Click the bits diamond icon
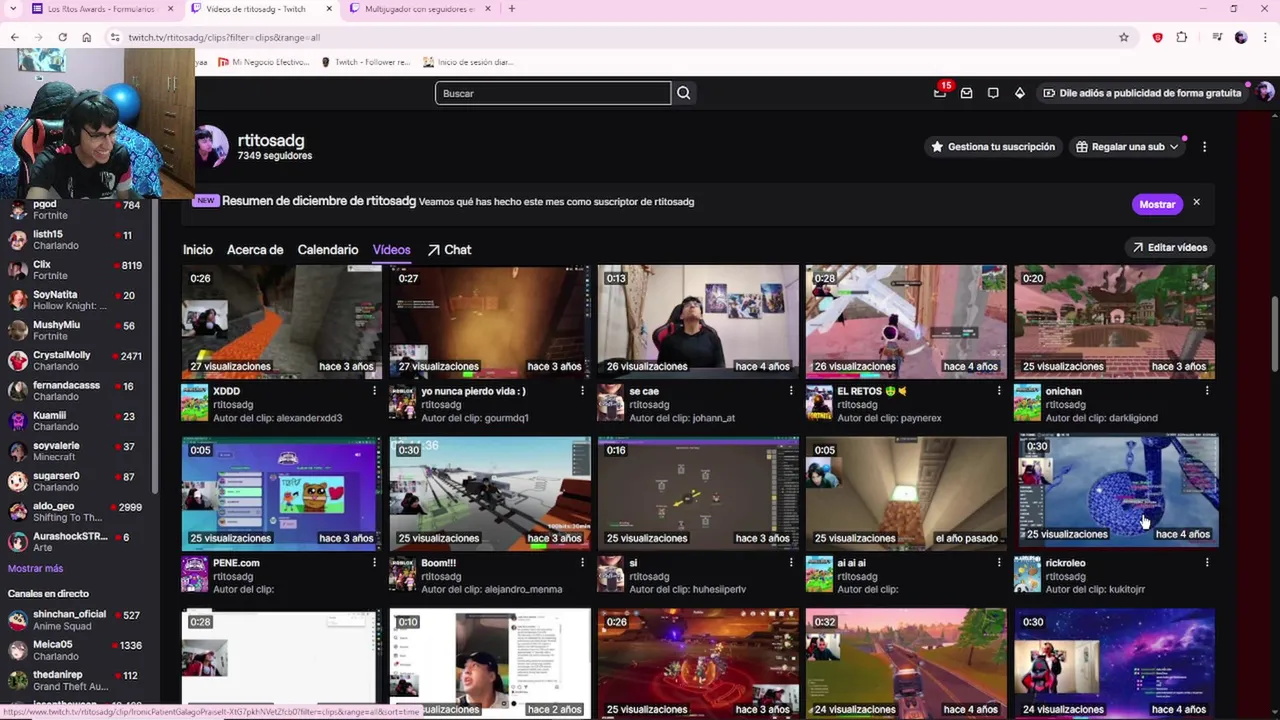 pyautogui.click(x=1019, y=93)
